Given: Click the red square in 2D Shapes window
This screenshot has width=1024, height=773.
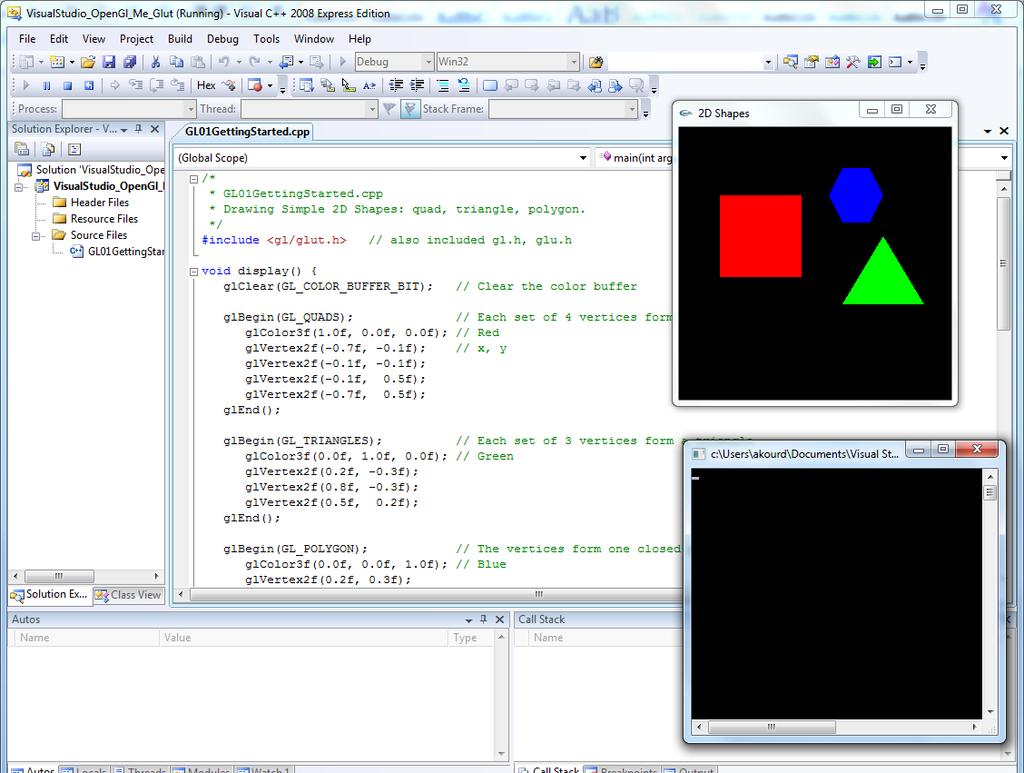Looking at the screenshot, I should [760, 236].
